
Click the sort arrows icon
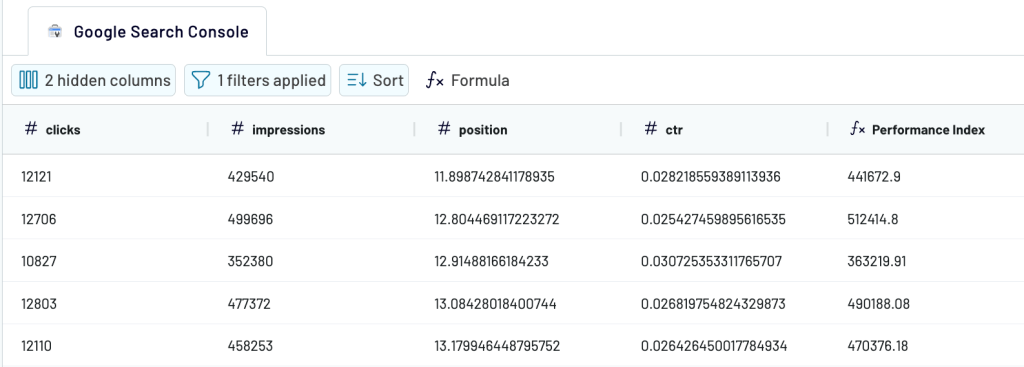(357, 80)
